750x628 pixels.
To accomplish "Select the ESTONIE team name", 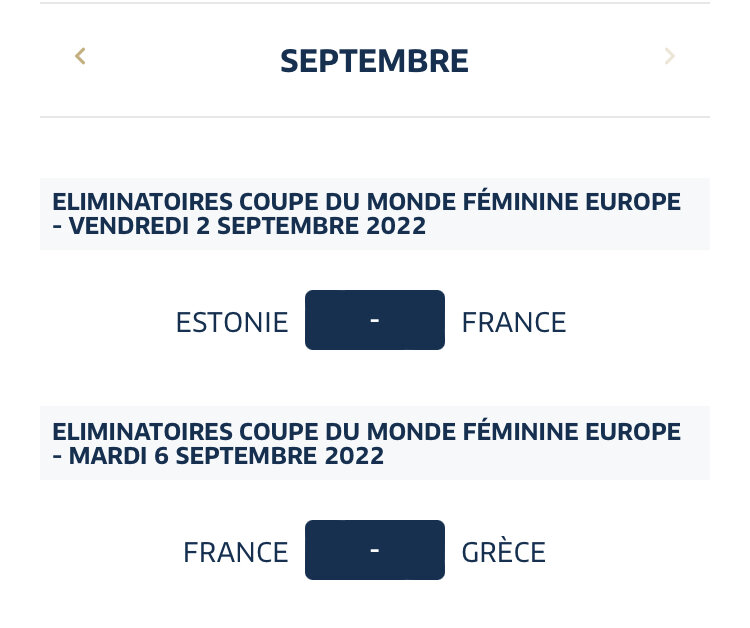I will (x=232, y=323).
